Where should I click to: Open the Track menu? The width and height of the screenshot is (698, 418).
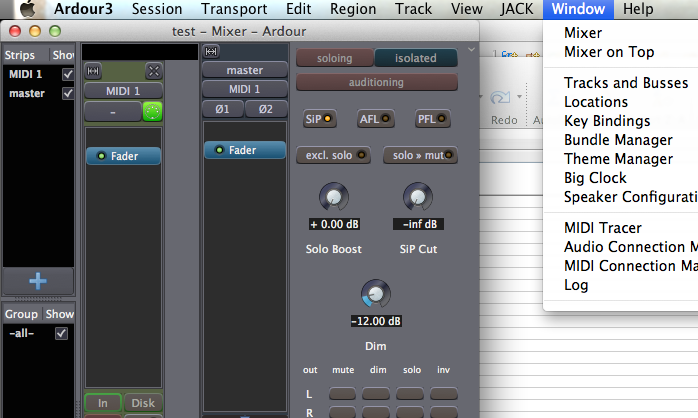click(413, 9)
